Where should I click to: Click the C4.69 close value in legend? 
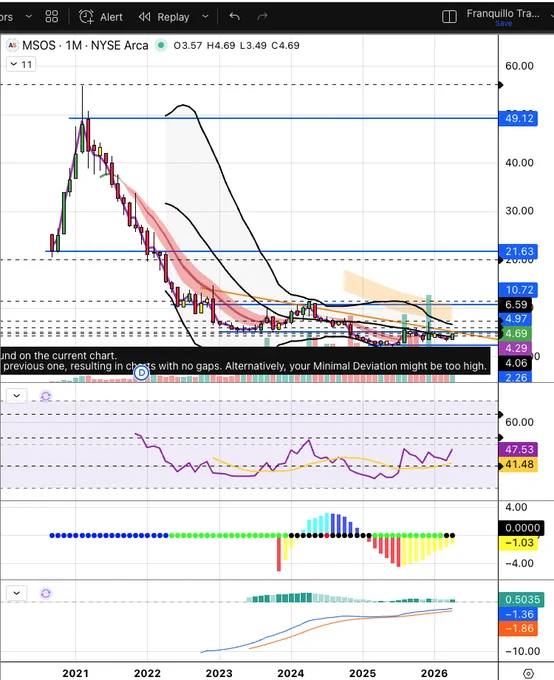[x=285, y=46]
